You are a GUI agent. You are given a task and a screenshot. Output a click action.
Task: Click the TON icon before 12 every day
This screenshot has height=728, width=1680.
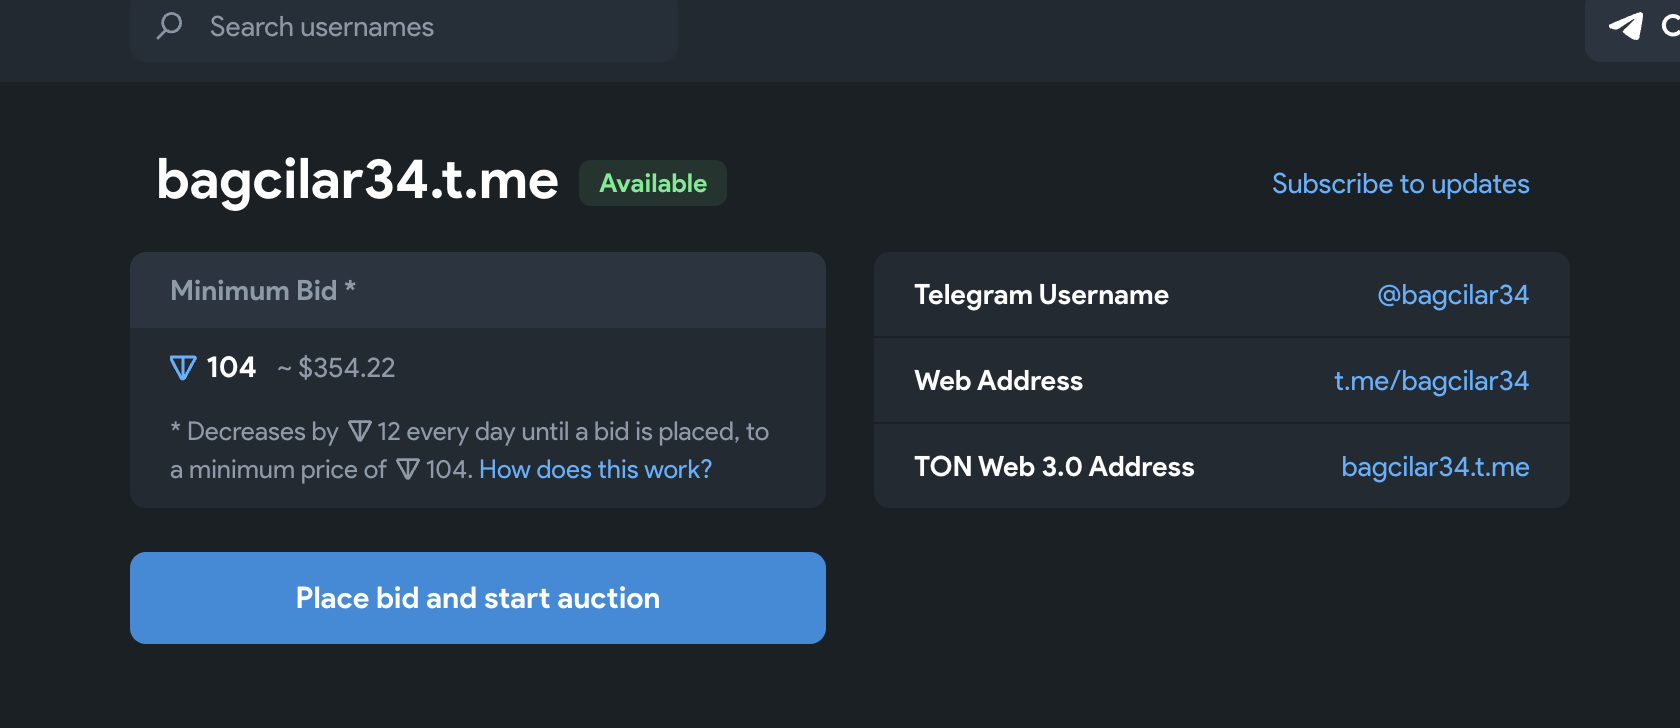[360, 432]
